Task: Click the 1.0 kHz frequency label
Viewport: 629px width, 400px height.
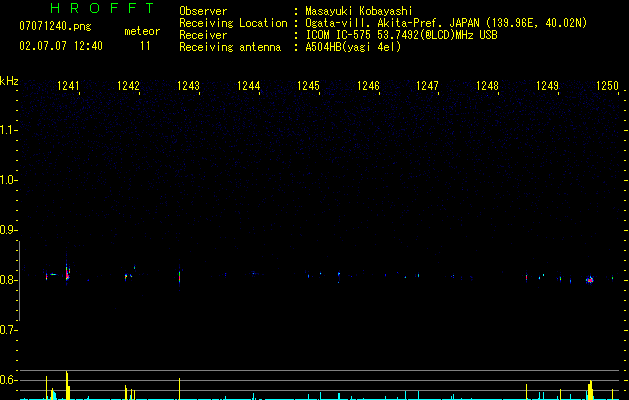Action: [8, 180]
